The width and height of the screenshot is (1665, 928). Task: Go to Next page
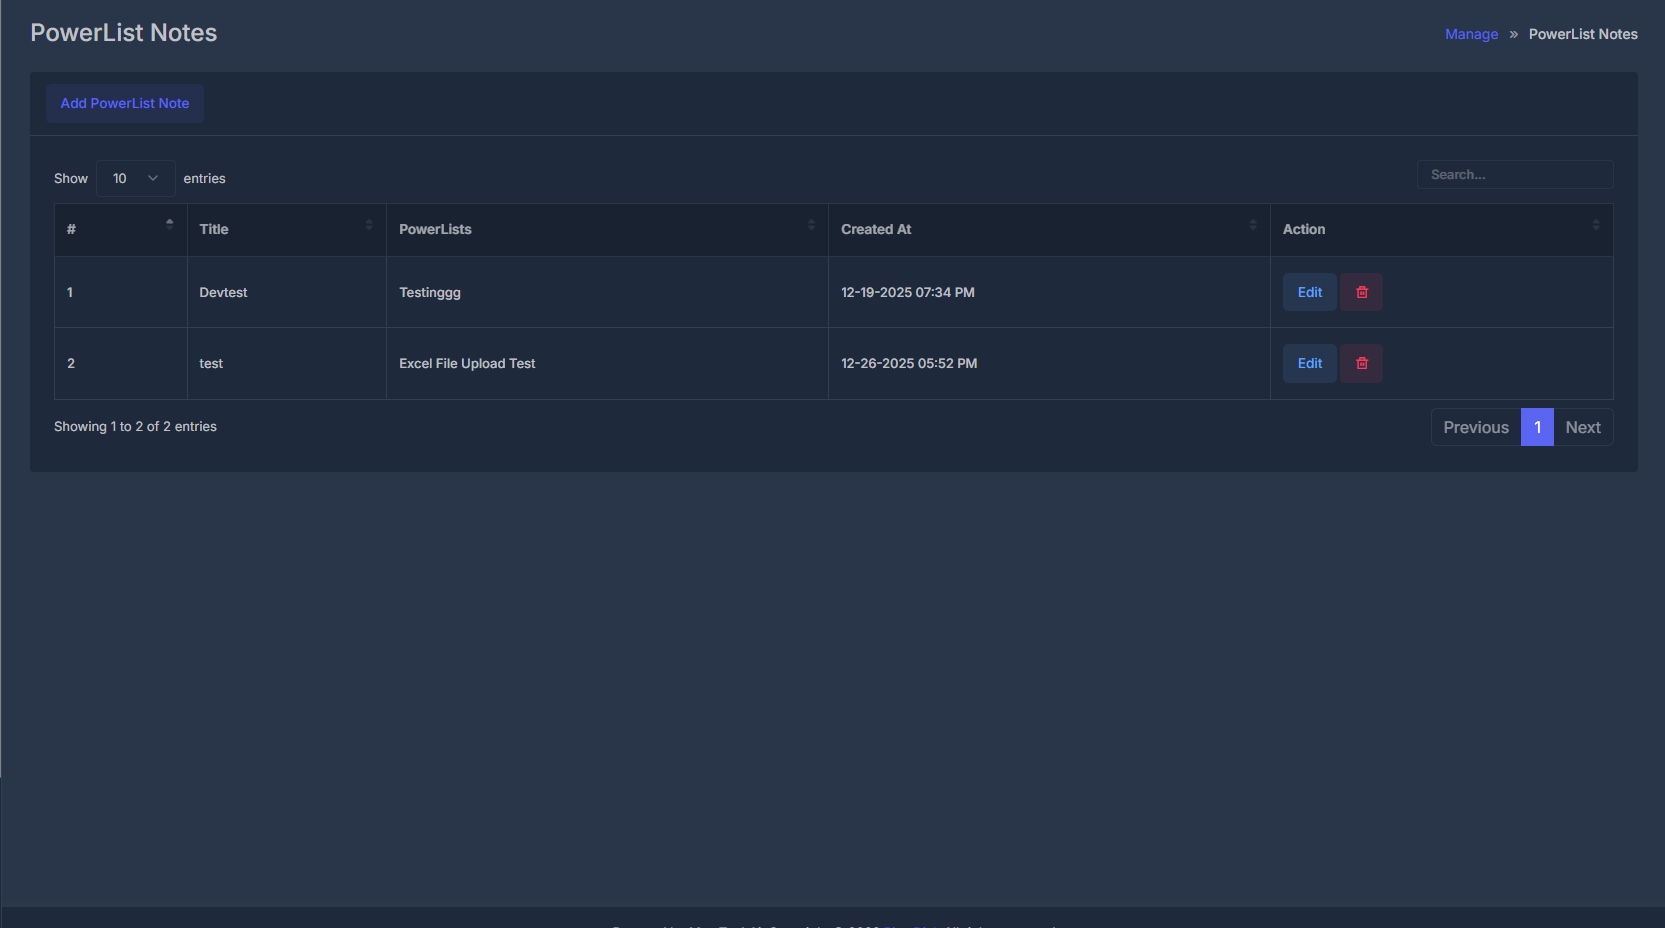tap(1583, 427)
